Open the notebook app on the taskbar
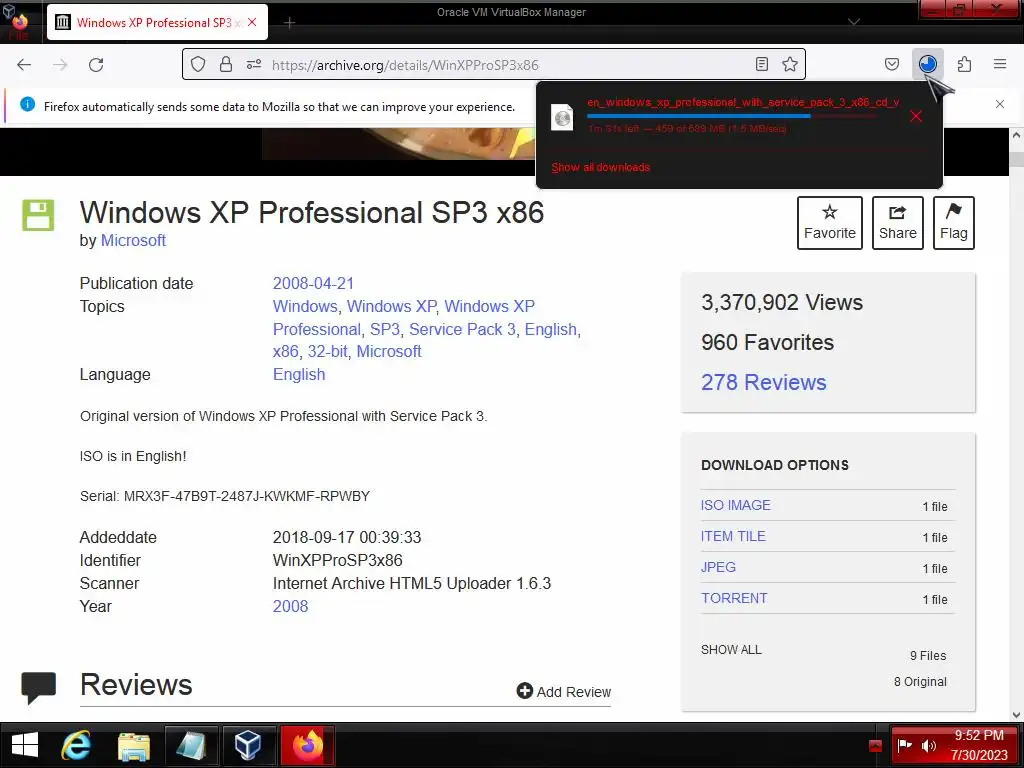This screenshot has height=768, width=1024. point(191,745)
